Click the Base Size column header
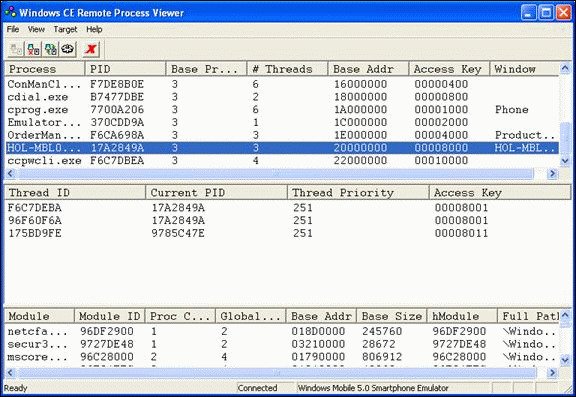Viewport: 576px width, 397px height. [391, 316]
